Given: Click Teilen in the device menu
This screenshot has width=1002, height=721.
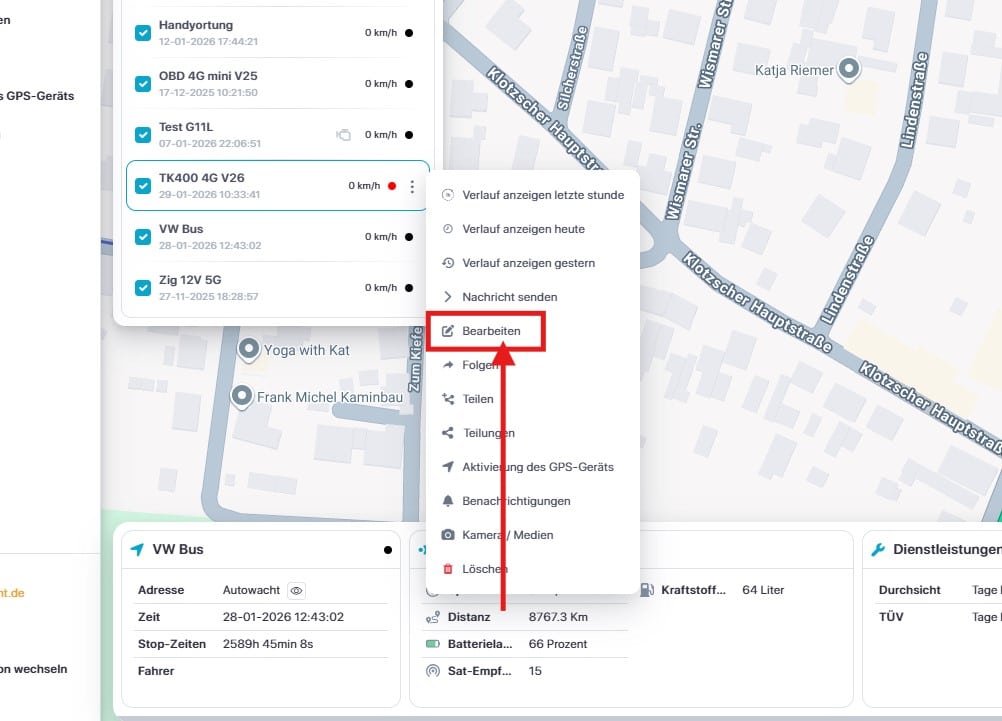Looking at the screenshot, I should point(477,399).
